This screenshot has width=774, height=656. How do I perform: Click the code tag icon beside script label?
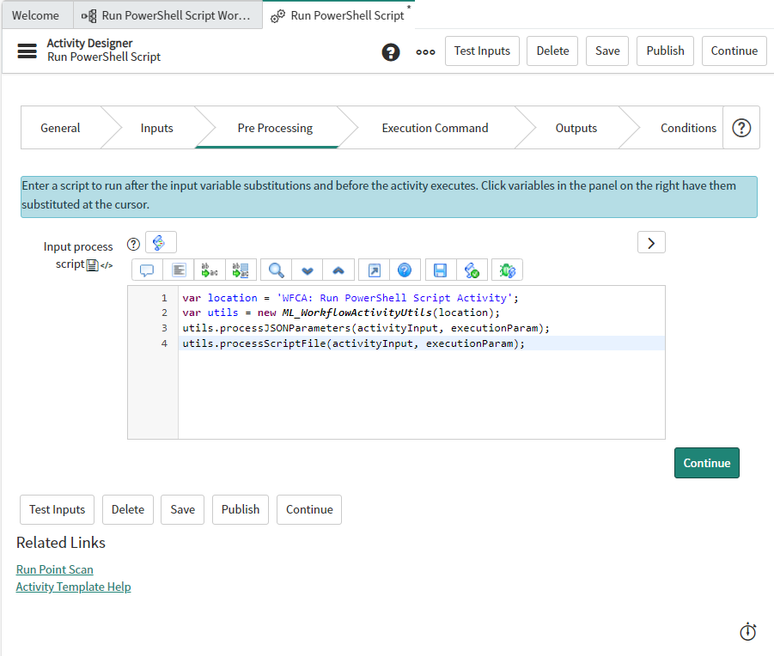point(107,266)
